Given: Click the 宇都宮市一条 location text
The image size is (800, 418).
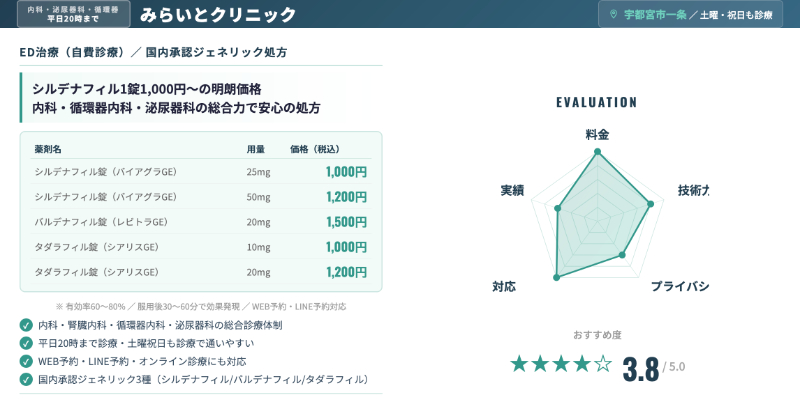Looking at the screenshot, I should (x=655, y=15).
